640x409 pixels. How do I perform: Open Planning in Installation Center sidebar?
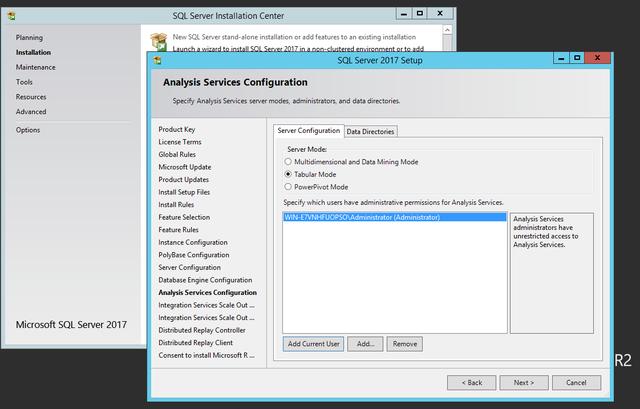[x=29, y=38]
